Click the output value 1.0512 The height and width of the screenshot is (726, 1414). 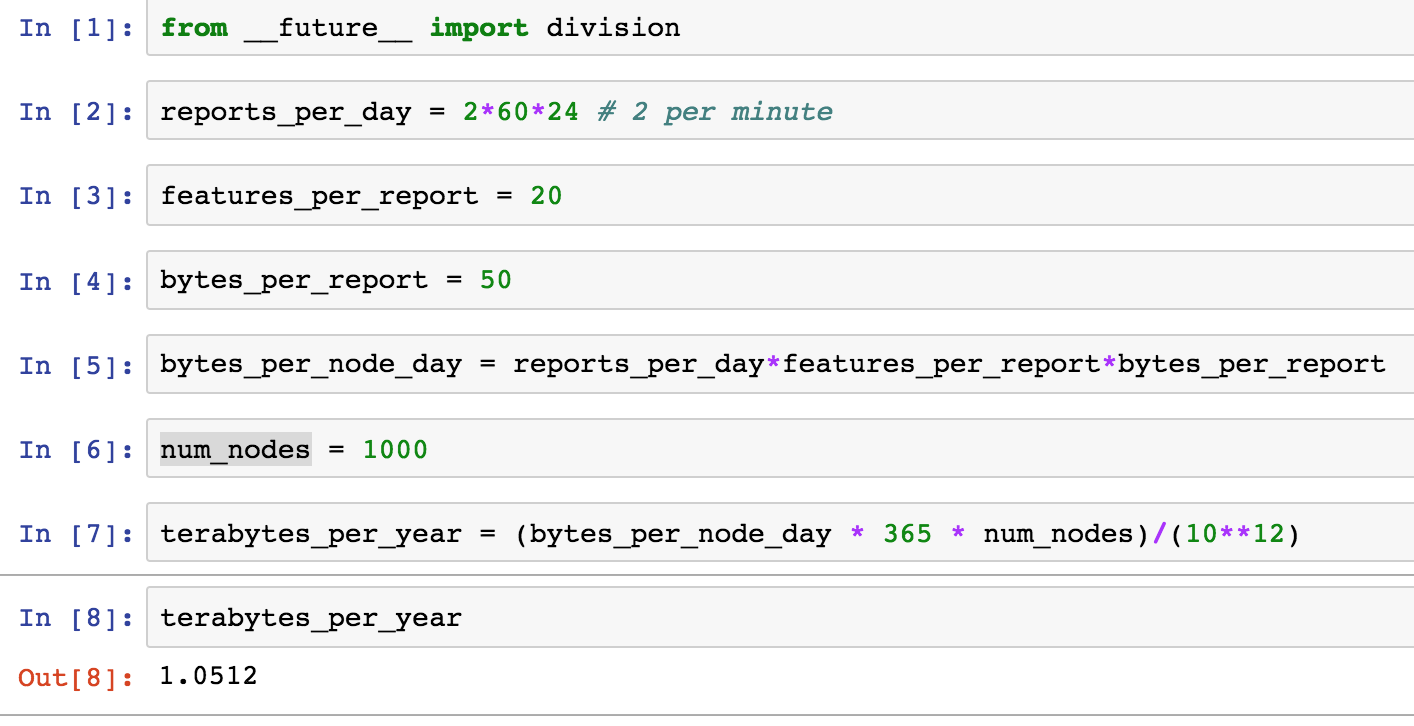[209, 676]
